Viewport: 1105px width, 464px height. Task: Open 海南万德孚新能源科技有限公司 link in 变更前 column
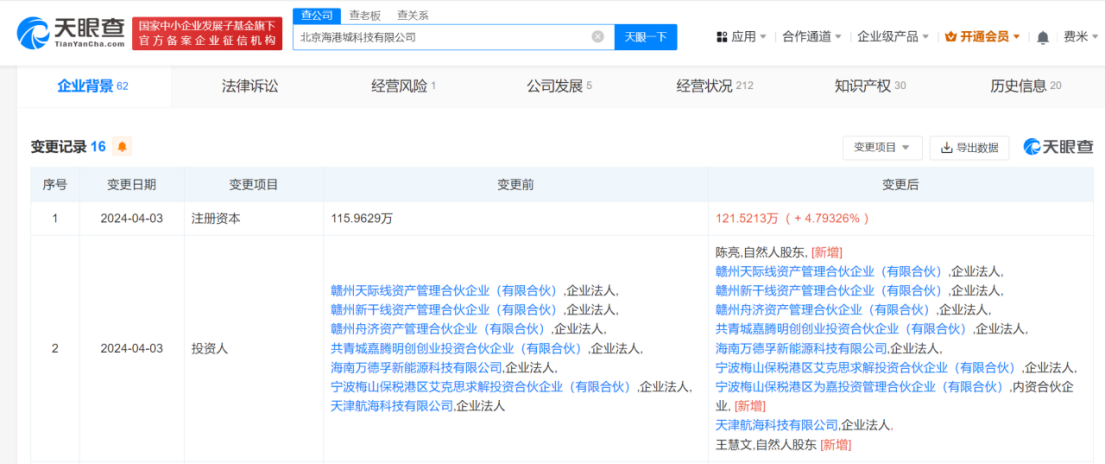click(x=416, y=367)
